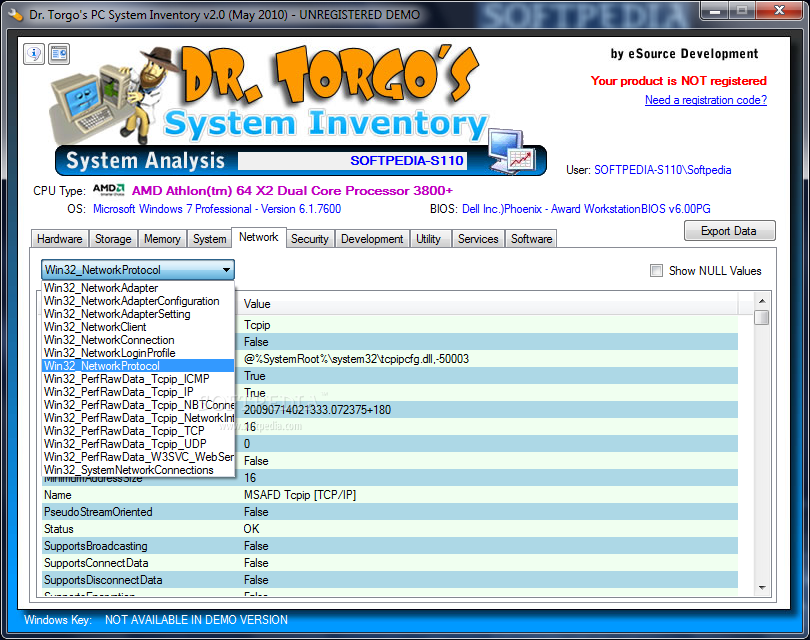
Task: Click the info icon button
Action: pos(34,54)
